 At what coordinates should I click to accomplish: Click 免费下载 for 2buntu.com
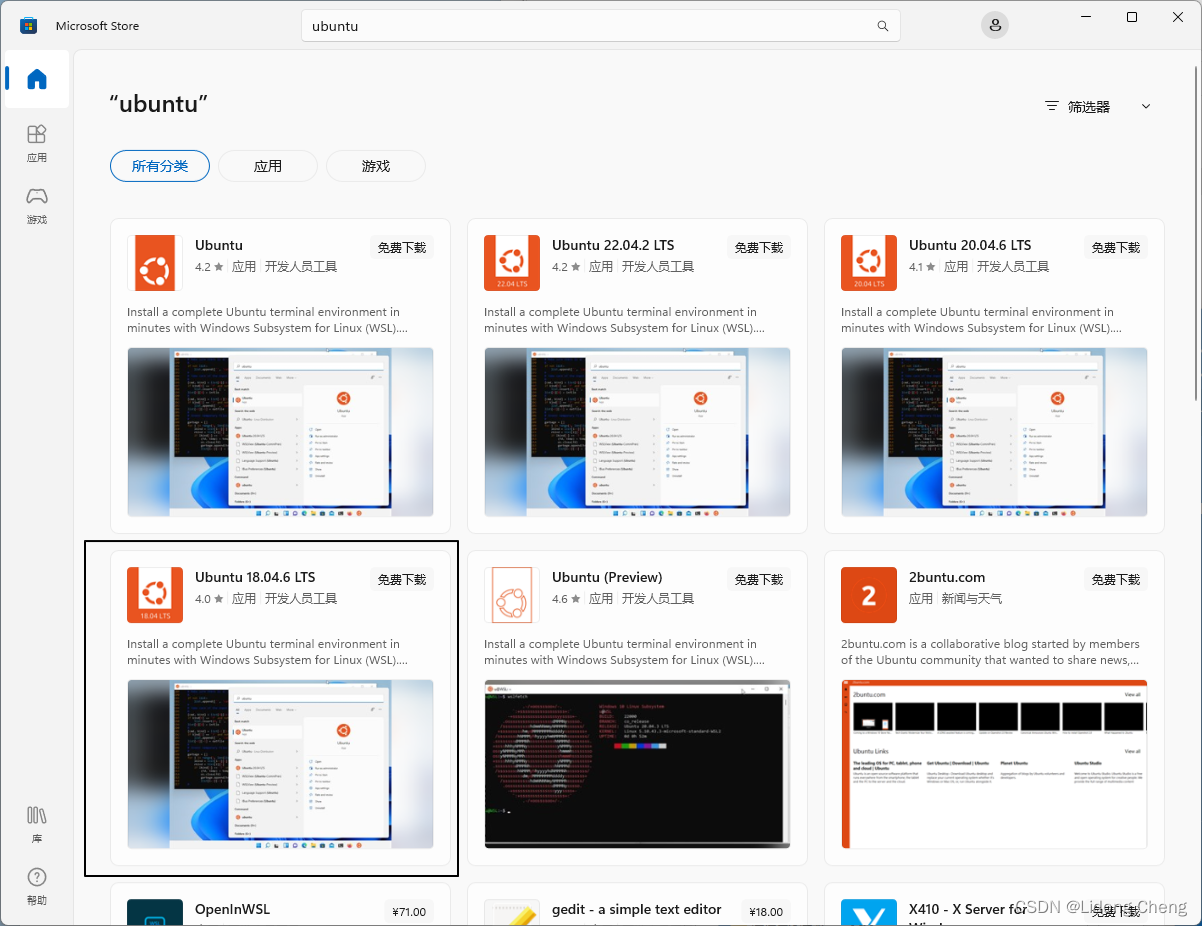[1116, 579]
